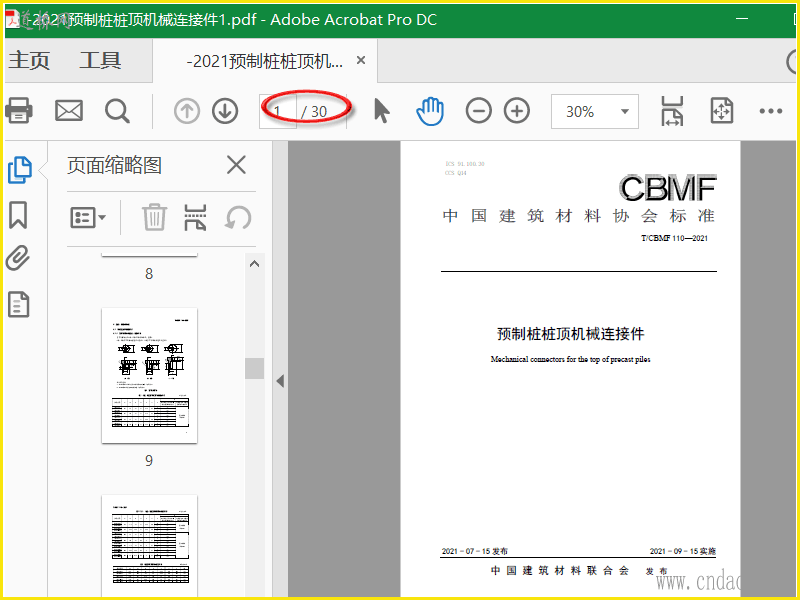
Task: Click 2021-07-15 发布 date text
Action: [474, 551]
